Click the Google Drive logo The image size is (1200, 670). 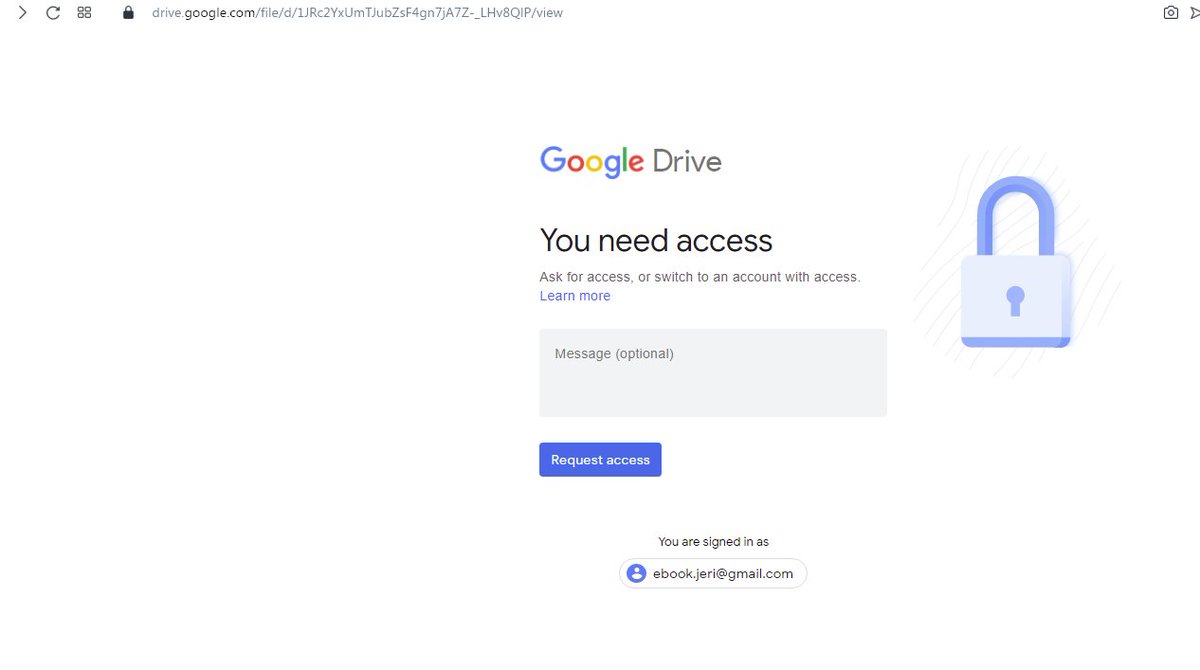coord(630,162)
